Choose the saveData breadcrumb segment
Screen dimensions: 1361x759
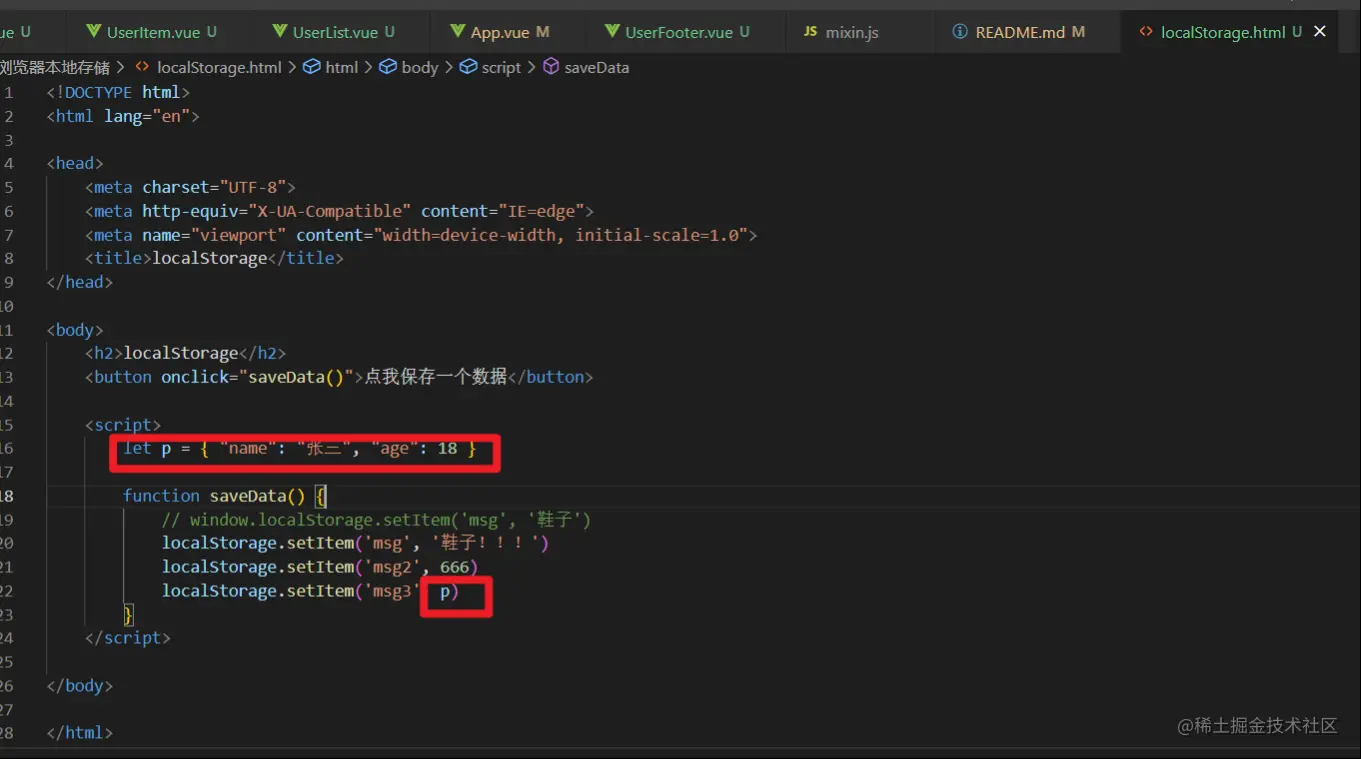597,67
